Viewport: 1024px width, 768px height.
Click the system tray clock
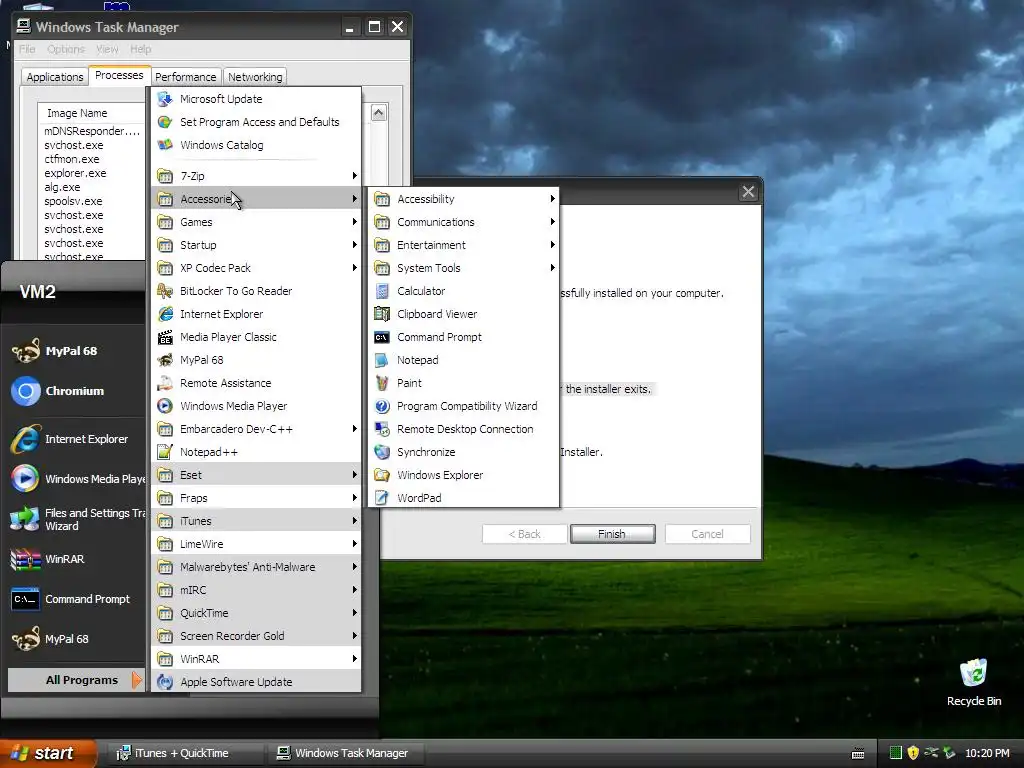(987, 753)
